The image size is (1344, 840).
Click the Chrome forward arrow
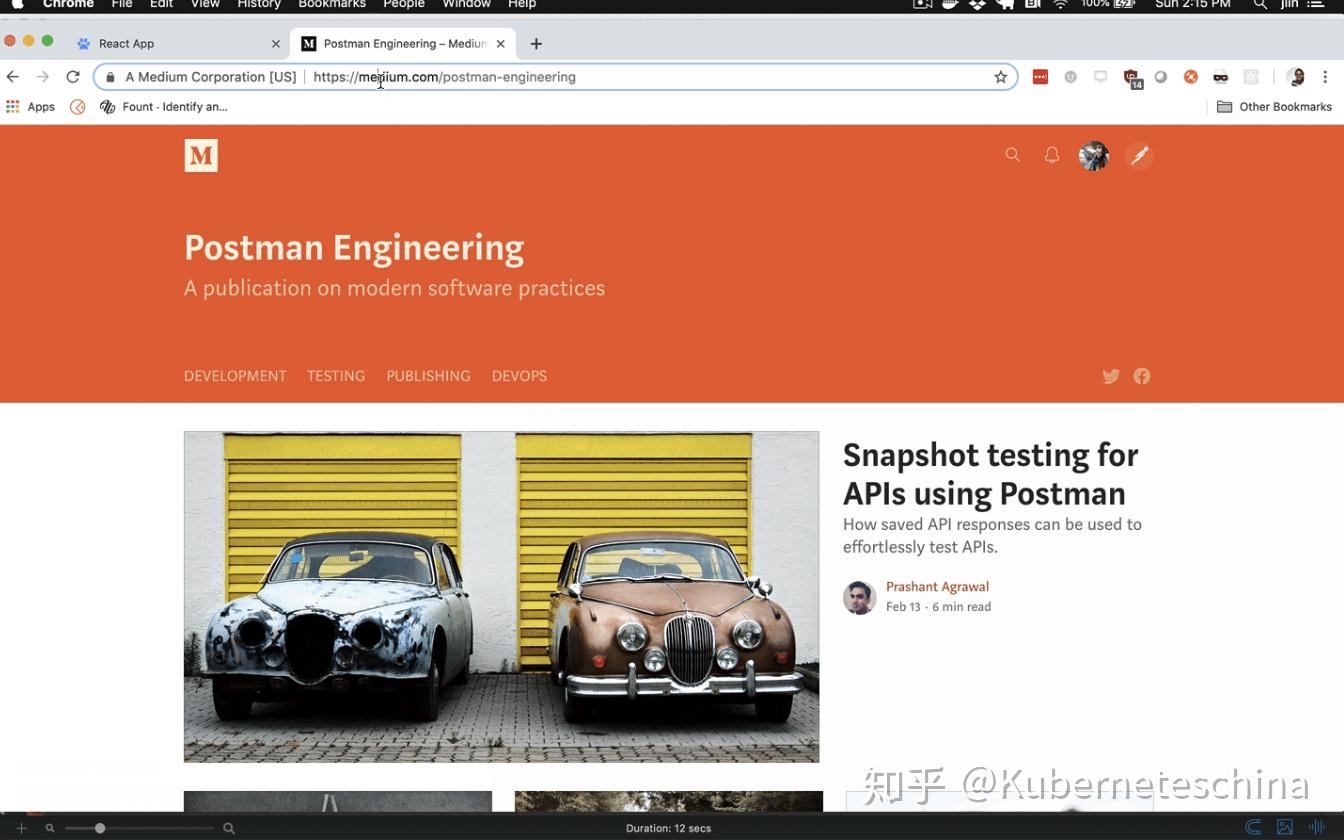click(x=42, y=77)
